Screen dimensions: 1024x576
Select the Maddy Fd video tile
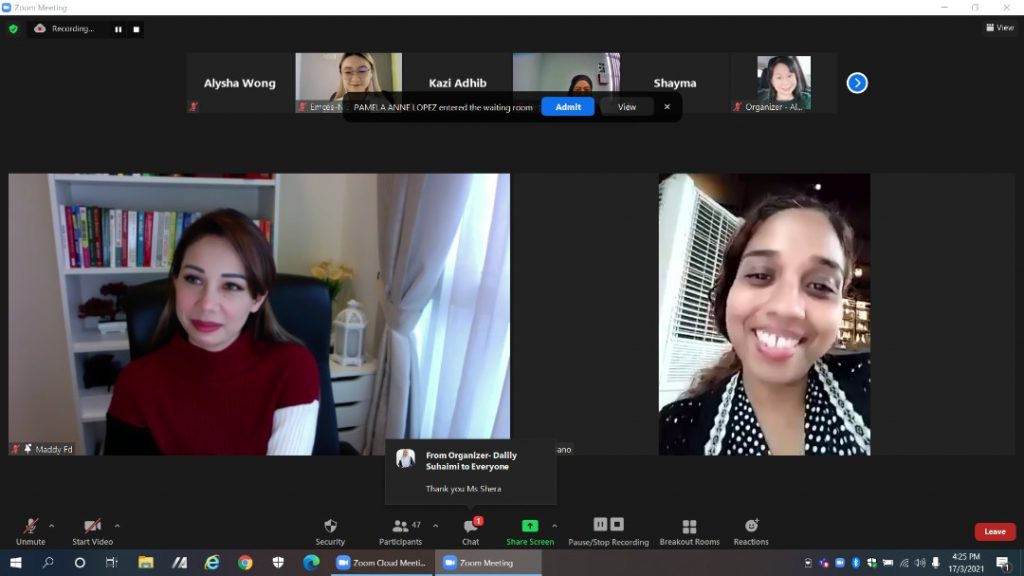[259, 314]
